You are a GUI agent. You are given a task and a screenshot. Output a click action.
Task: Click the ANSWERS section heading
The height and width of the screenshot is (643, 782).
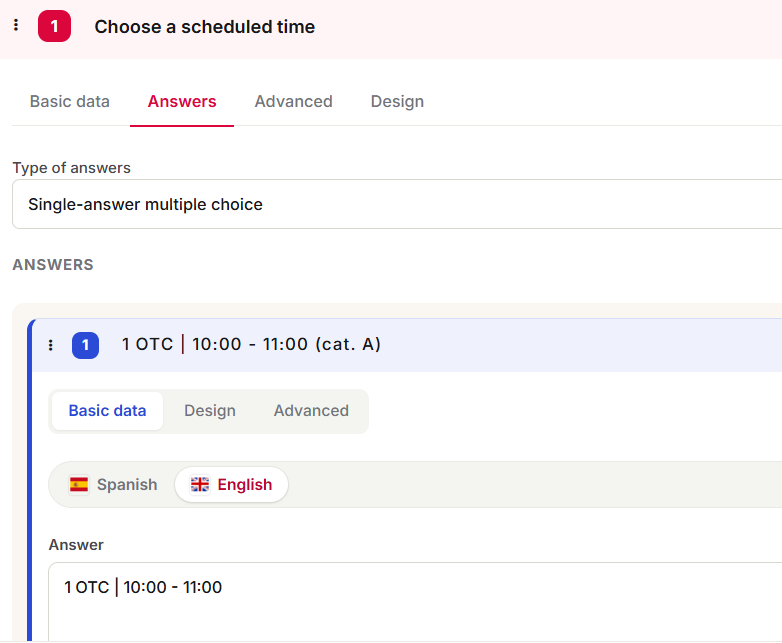pyautogui.click(x=53, y=264)
